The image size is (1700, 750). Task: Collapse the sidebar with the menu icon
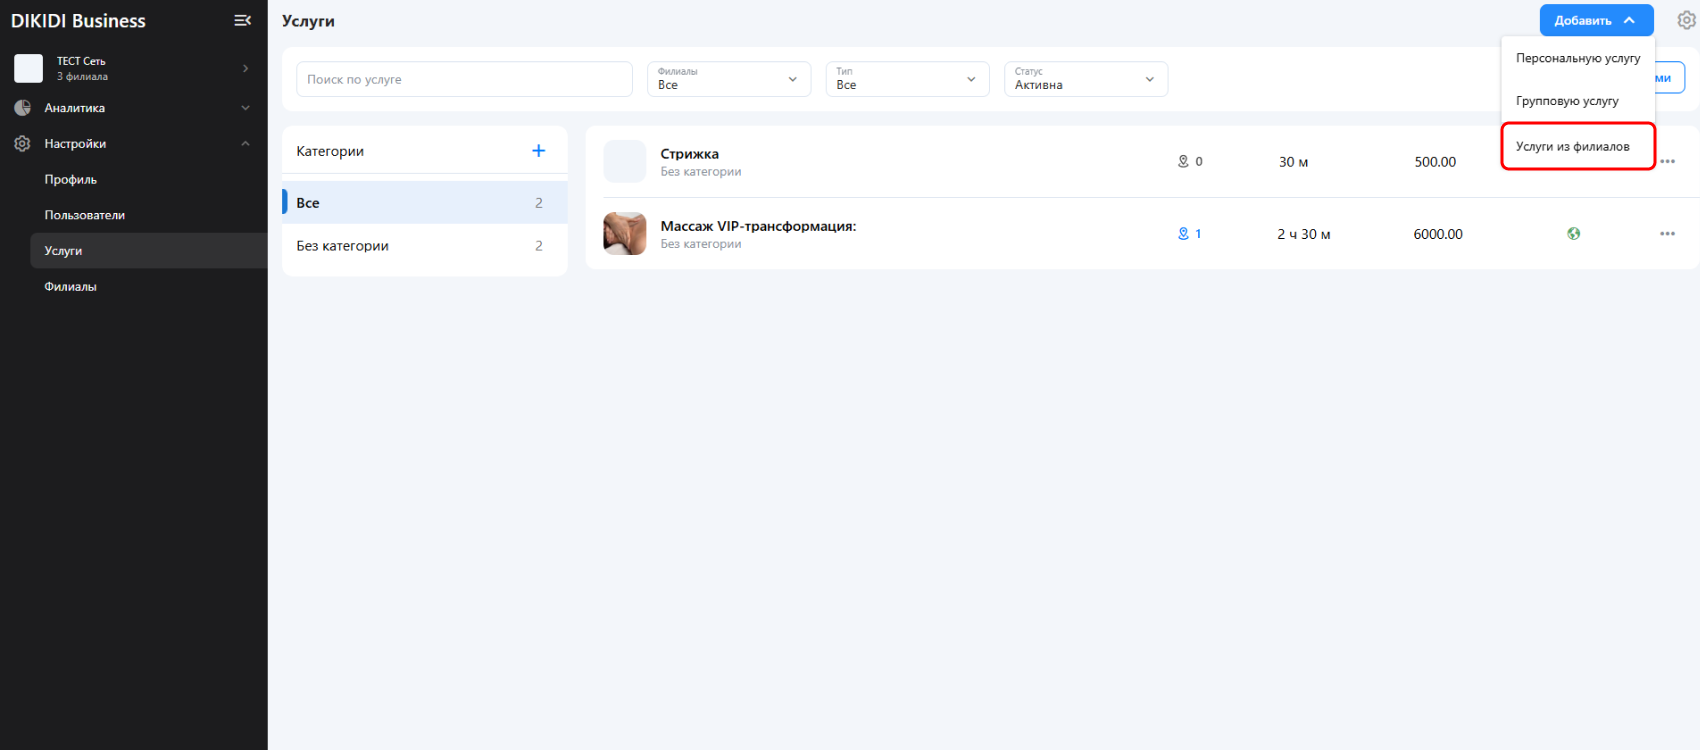pyautogui.click(x=242, y=20)
